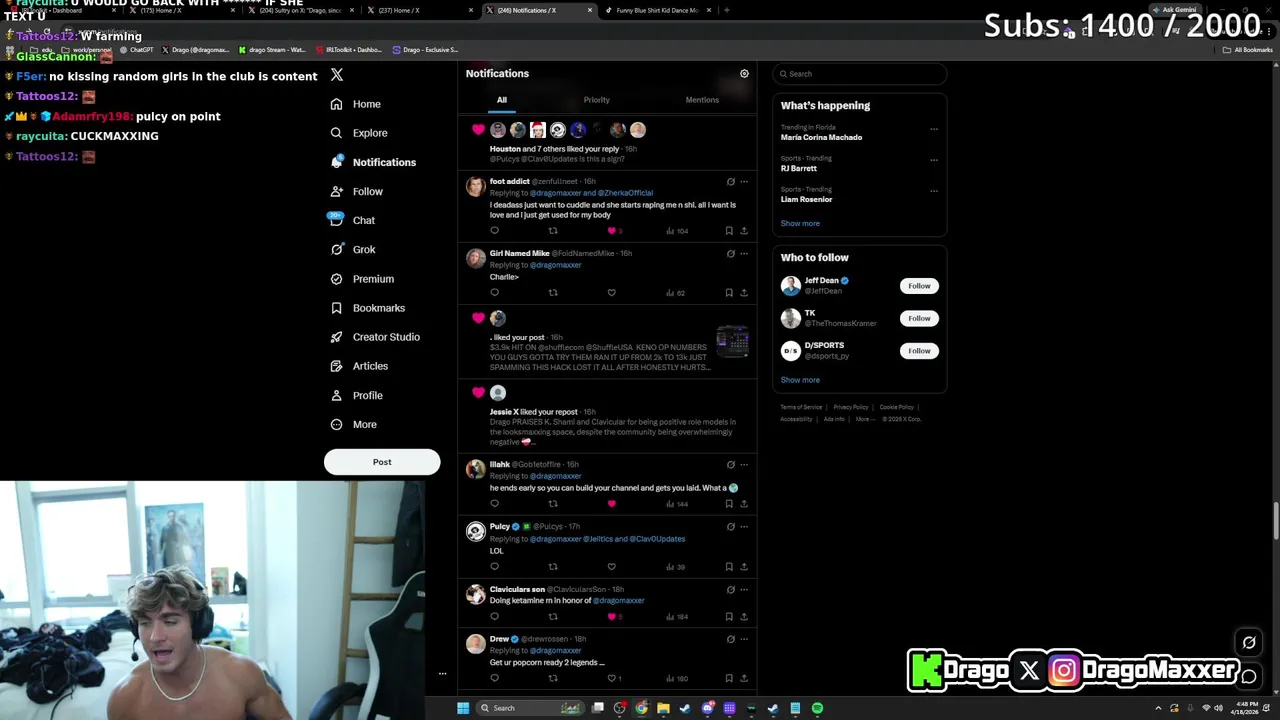Switch to the Funny Blue Shirt Kid browser tab
1280x720 pixels.
657,10
